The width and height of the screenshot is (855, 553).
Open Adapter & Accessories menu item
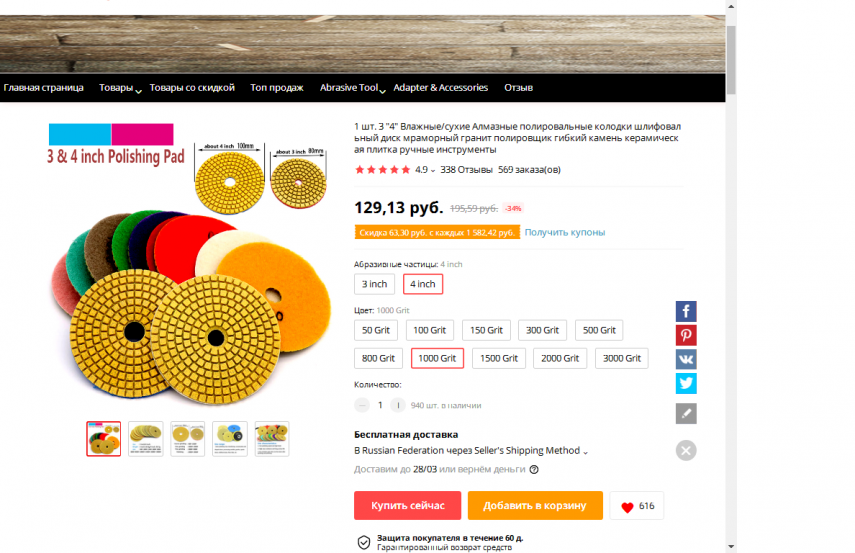click(x=441, y=88)
